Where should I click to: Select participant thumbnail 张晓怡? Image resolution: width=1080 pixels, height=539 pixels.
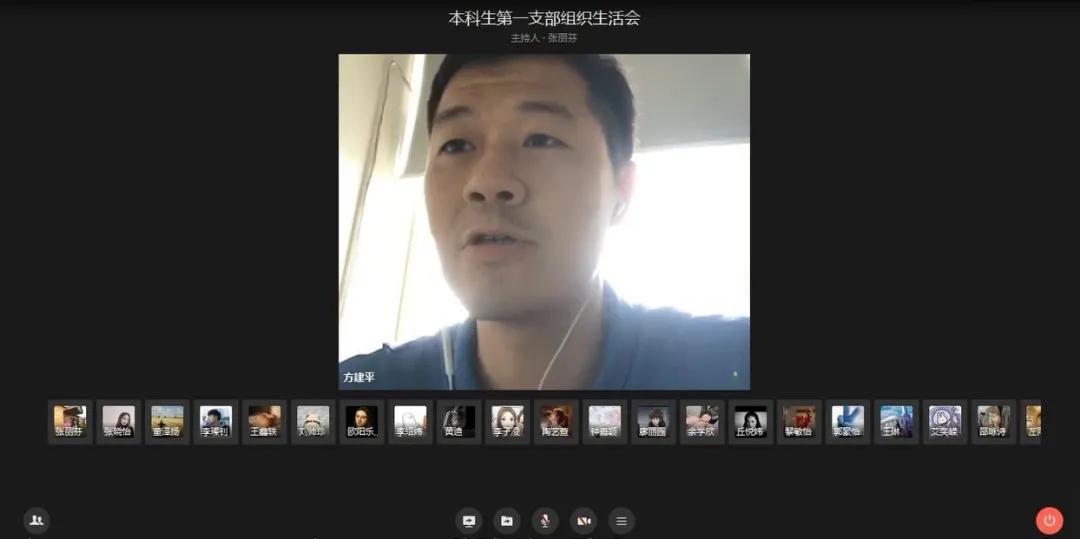118,421
